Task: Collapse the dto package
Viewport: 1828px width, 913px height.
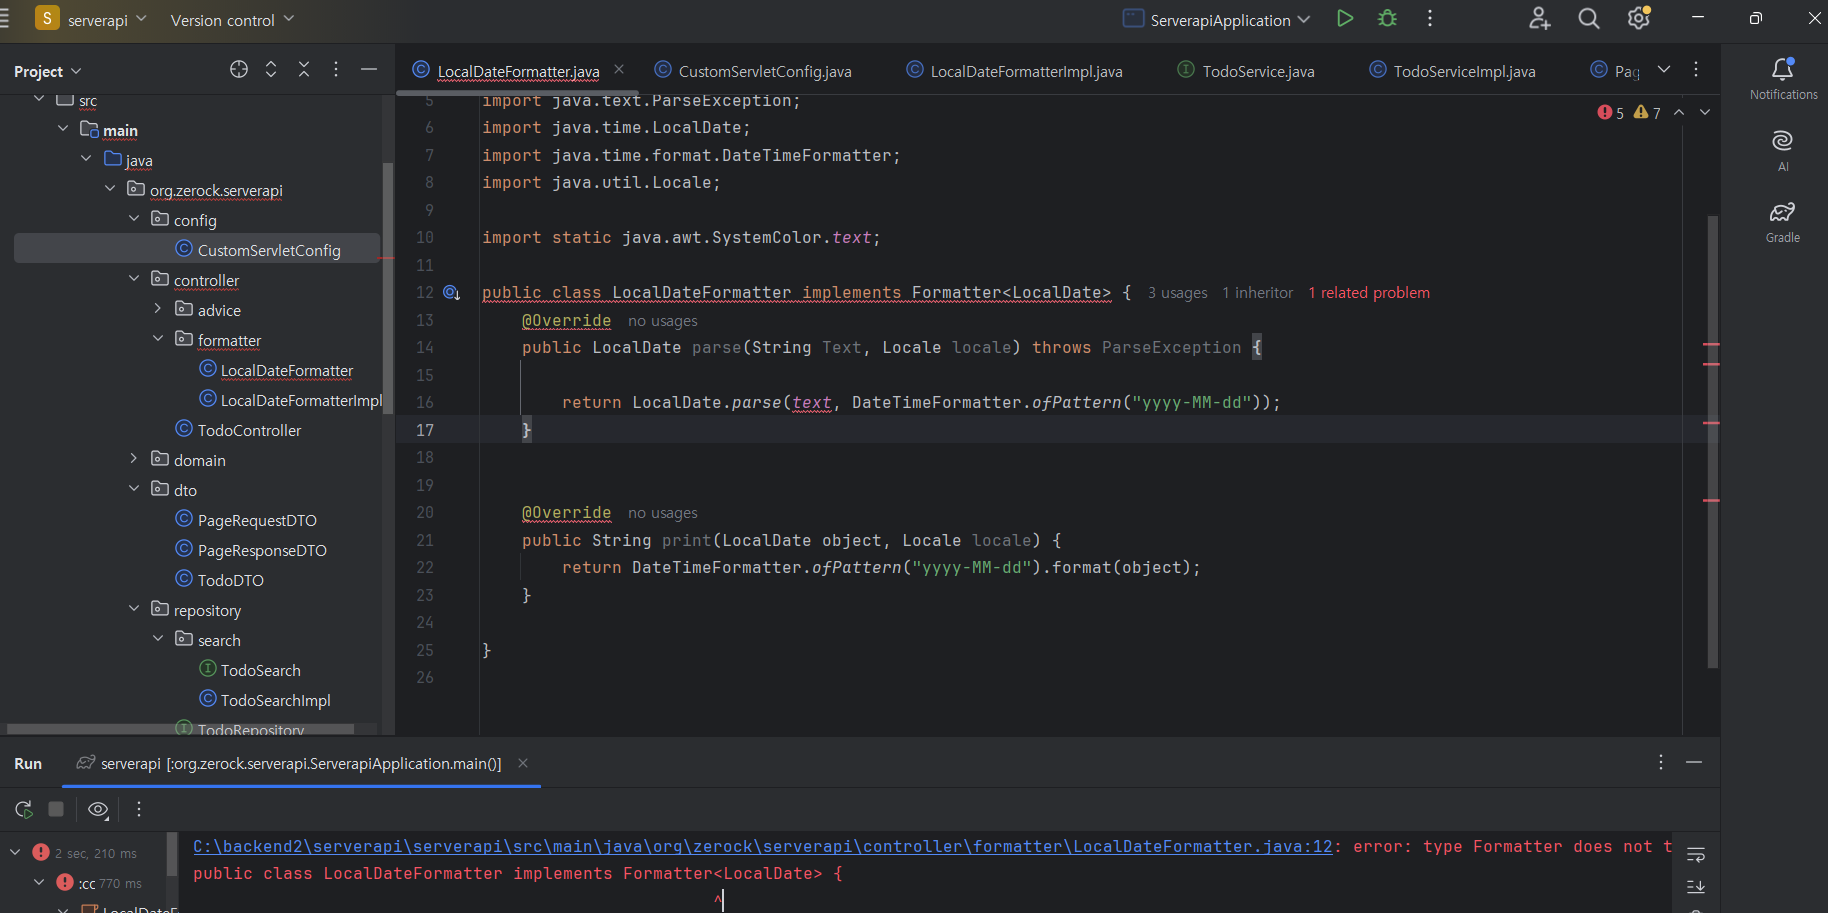Action: [x=134, y=489]
